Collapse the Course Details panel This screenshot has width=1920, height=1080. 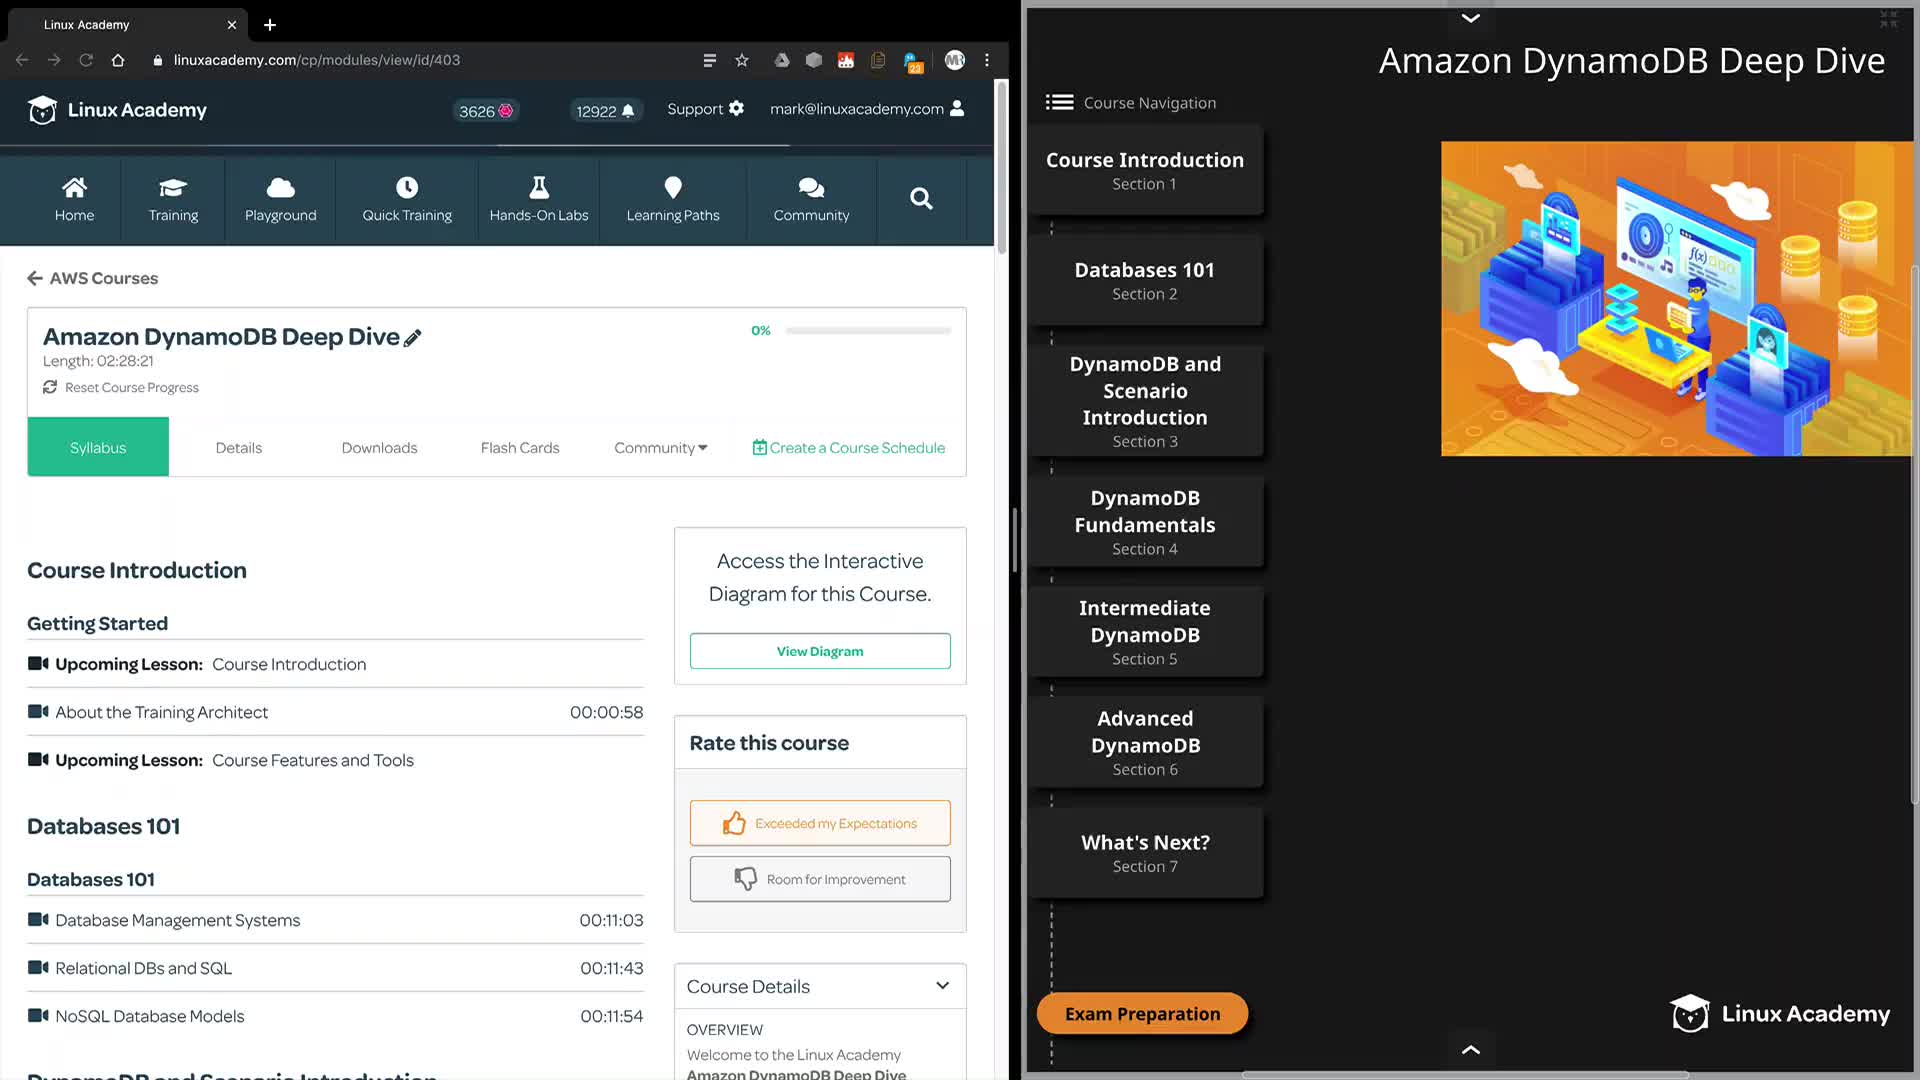(941, 986)
